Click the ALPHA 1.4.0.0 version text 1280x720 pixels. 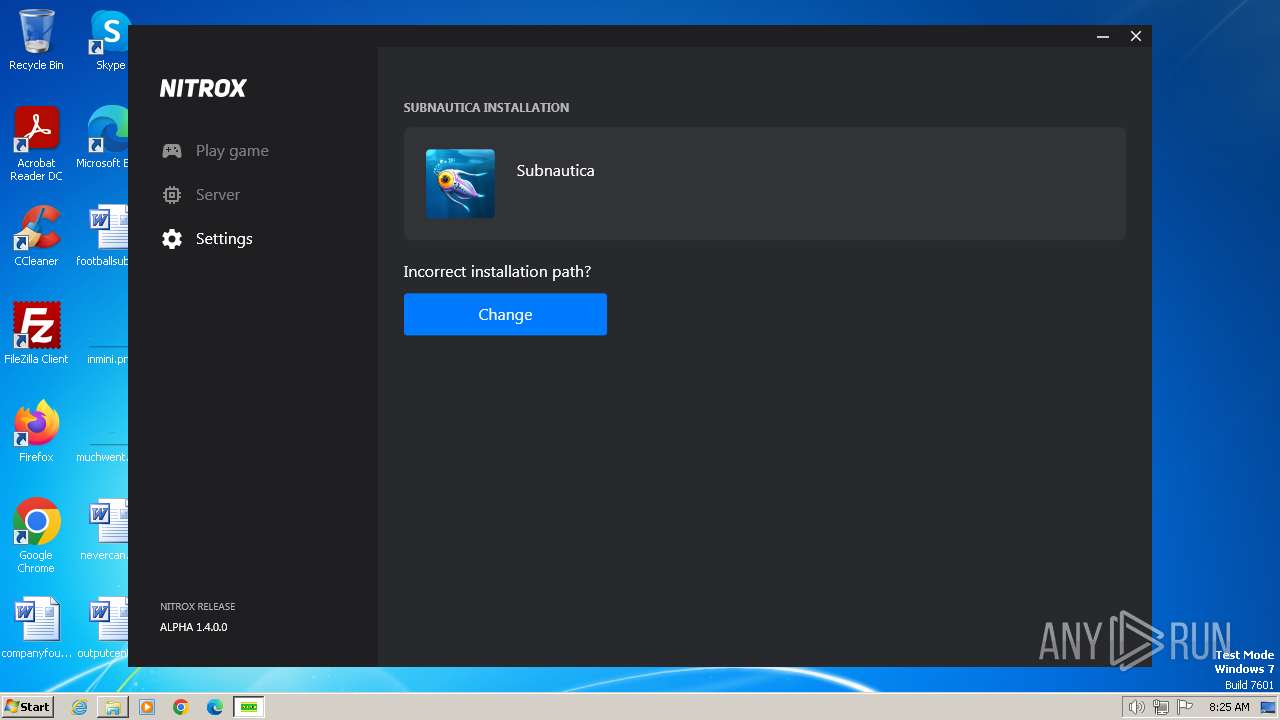click(x=194, y=627)
